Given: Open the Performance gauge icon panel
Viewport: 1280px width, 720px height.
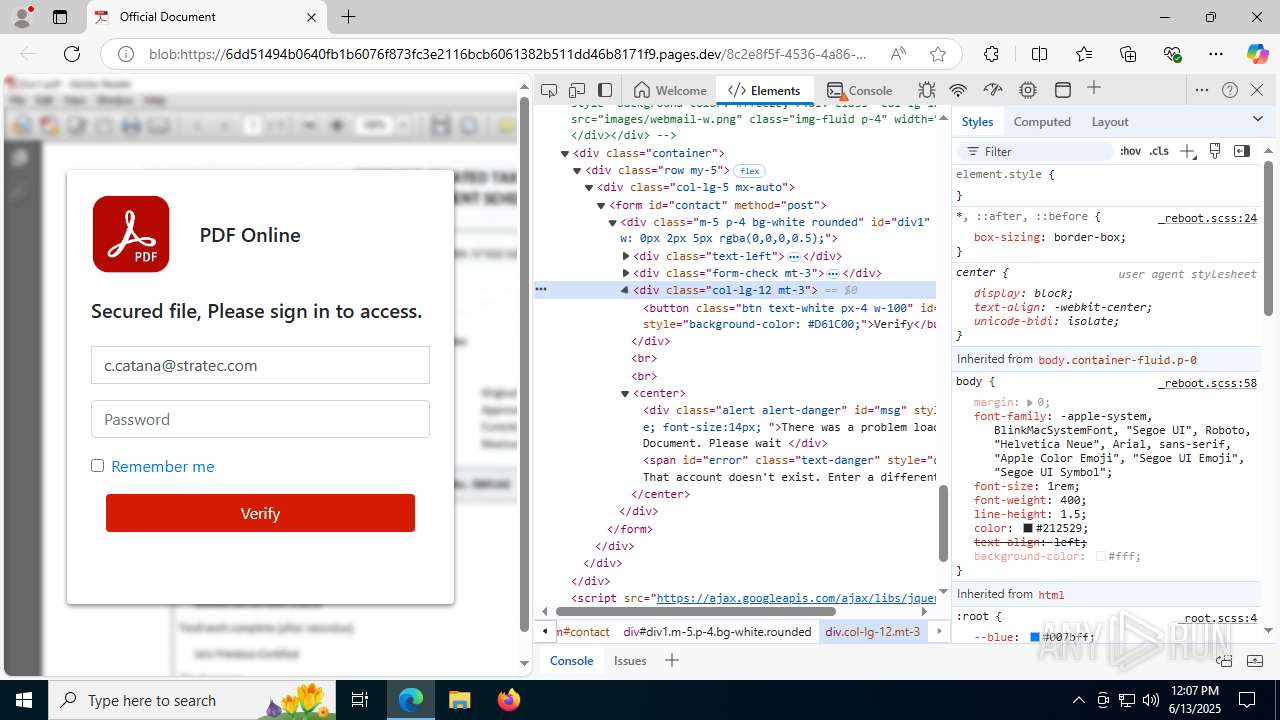Looking at the screenshot, I should (x=993, y=90).
